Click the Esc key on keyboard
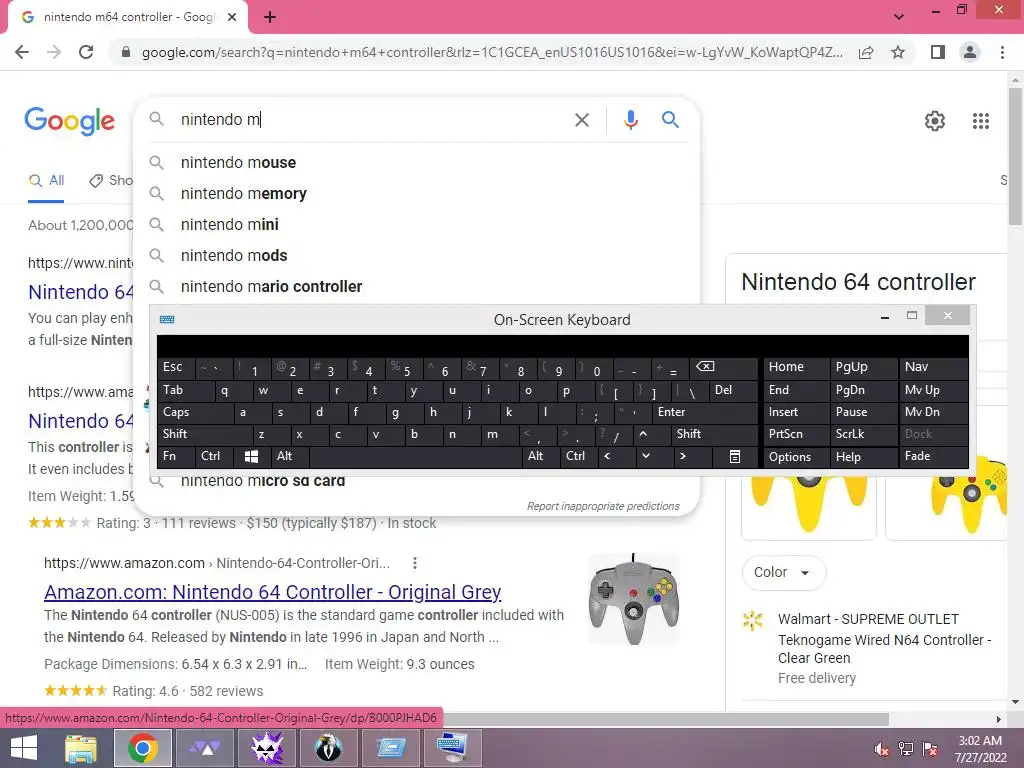Image resolution: width=1024 pixels, height=768 pixels. [x=176, y=367]
